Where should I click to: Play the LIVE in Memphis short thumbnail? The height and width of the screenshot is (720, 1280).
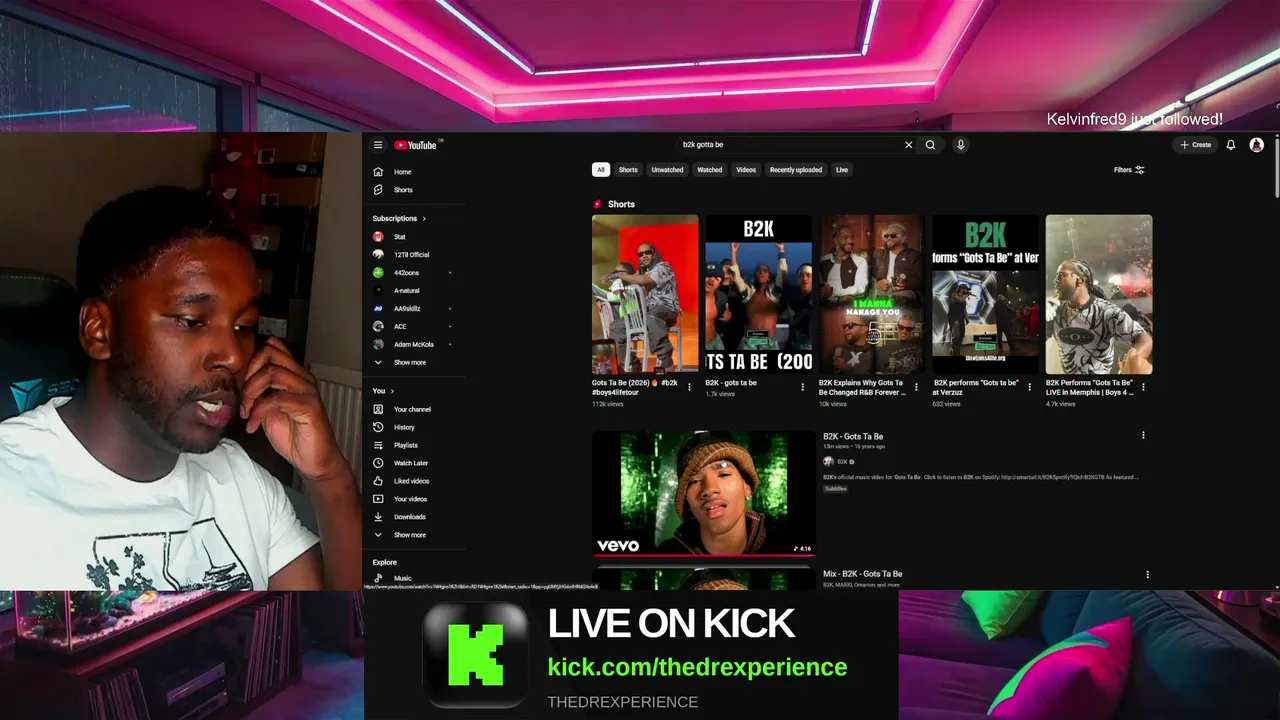pyautogui.click(x=1099, y=294)
